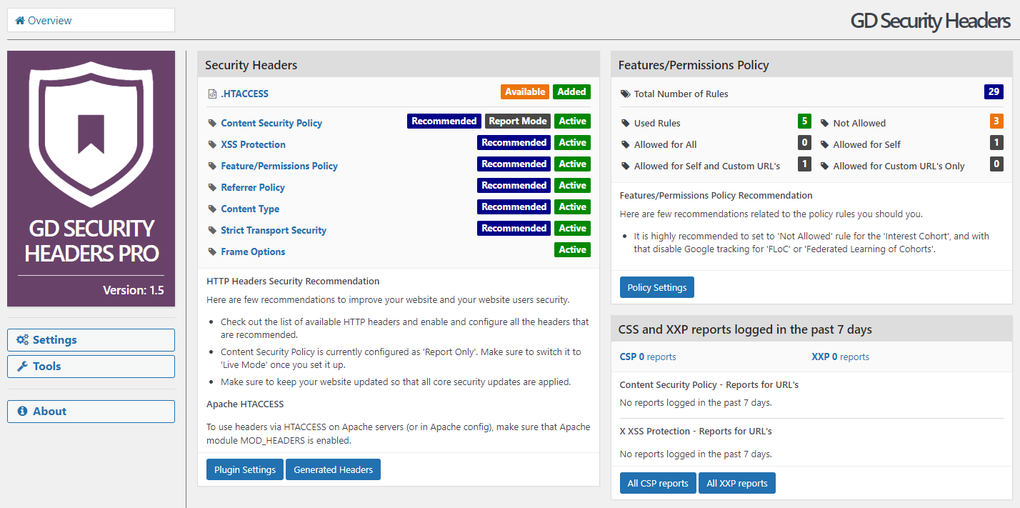Click the tags icon beside Total Number of Rules

point(626,94)
